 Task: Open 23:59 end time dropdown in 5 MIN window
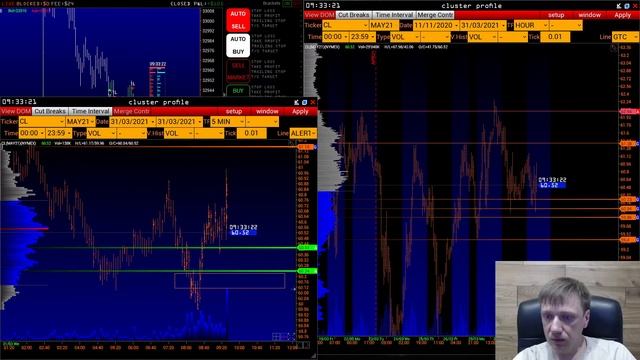point(58,133)
